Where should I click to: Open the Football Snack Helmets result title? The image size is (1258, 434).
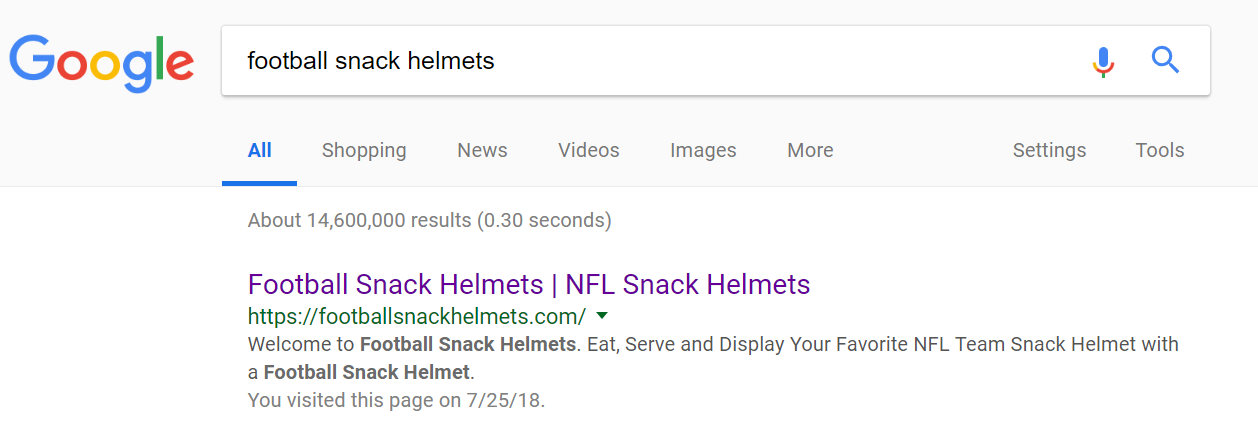pos(528,285)
